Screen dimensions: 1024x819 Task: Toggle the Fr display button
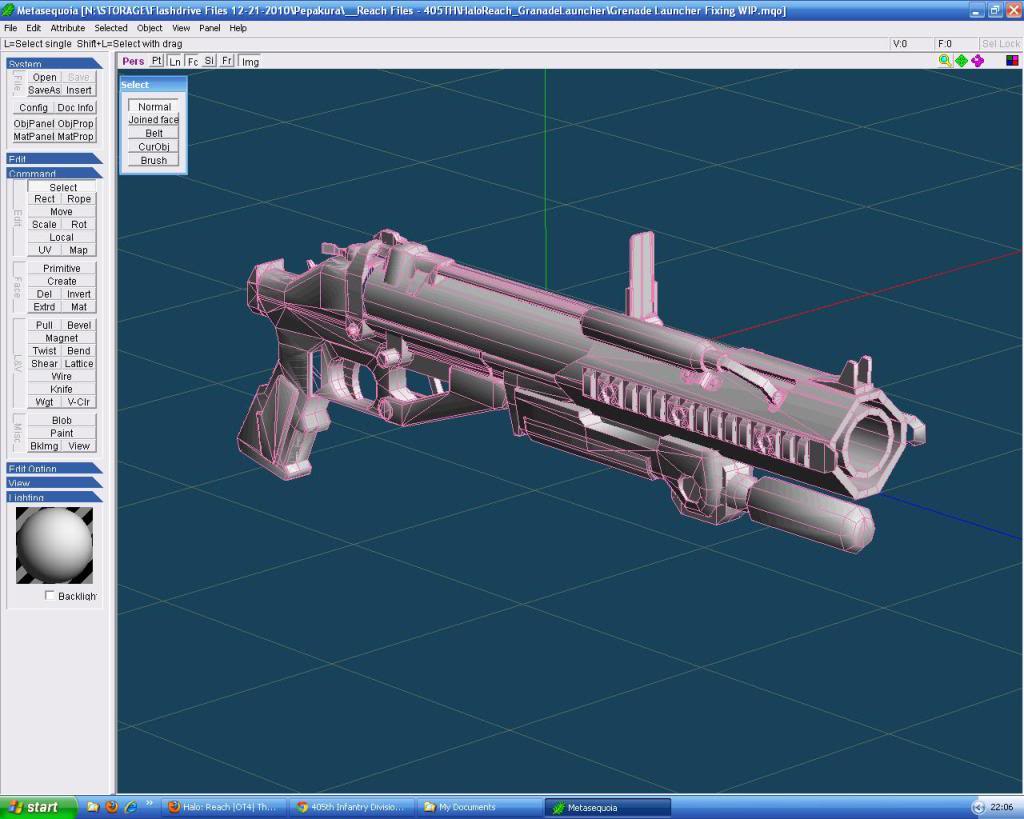(x=227, y=61)
